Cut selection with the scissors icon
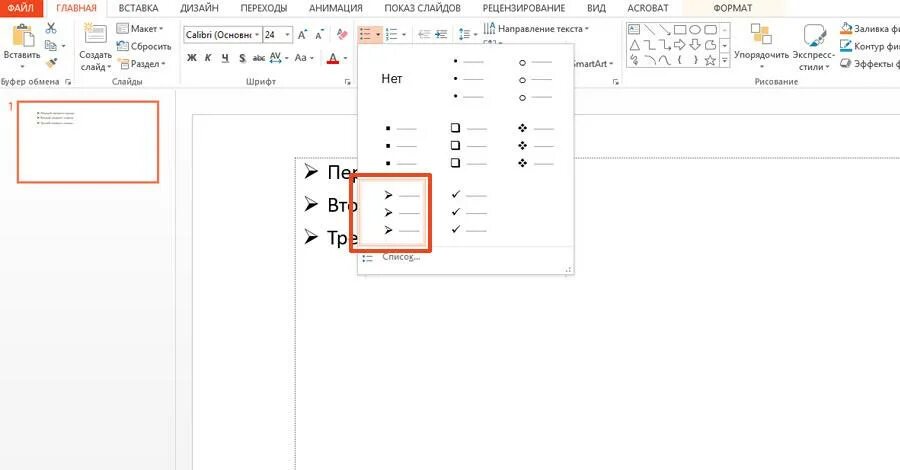This screenshot has width=900, height=470. click(x=51, y=28)
